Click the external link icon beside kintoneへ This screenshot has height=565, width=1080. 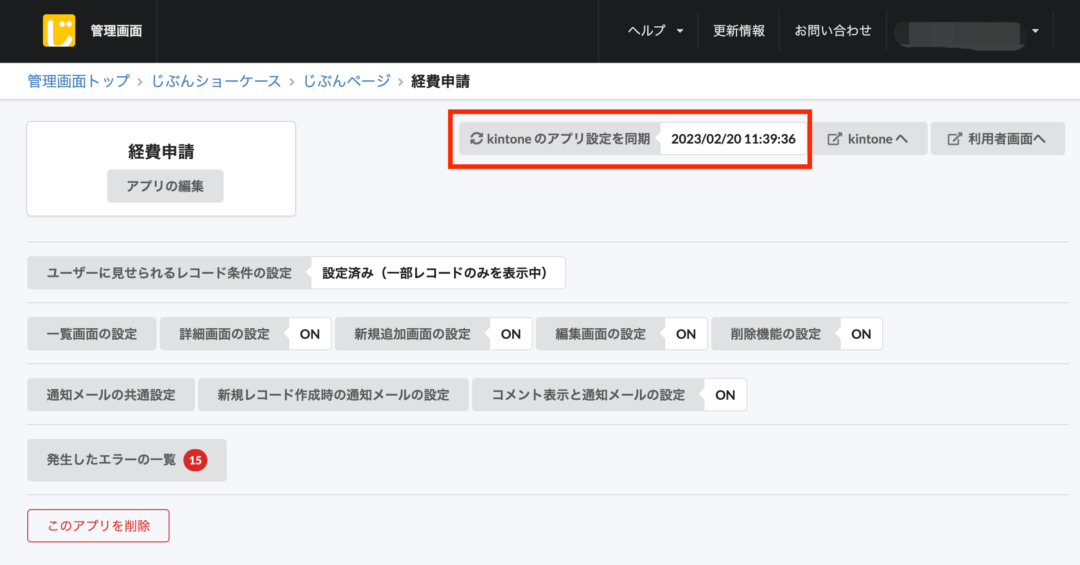click(834, 139)
